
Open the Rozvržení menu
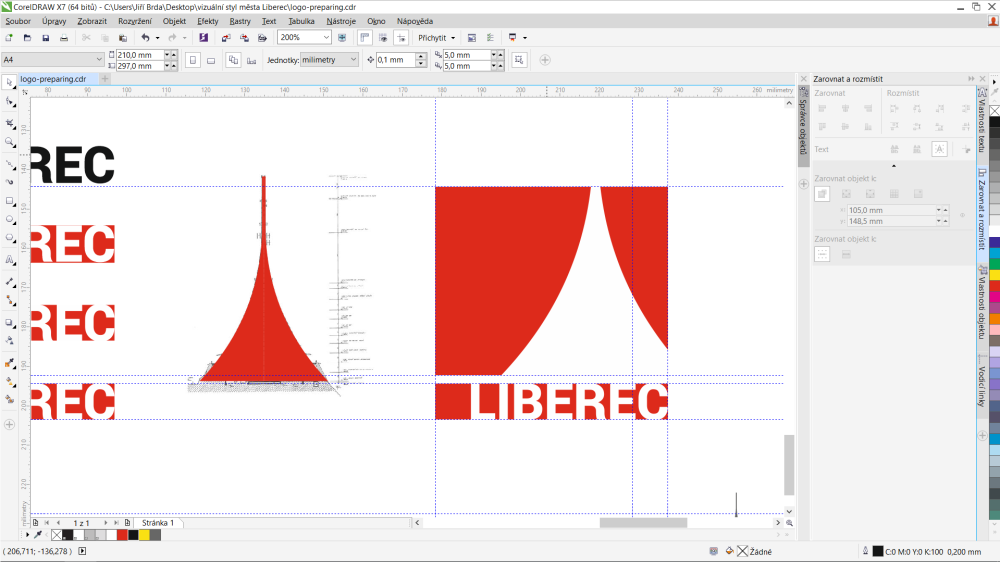pos(135,21)
